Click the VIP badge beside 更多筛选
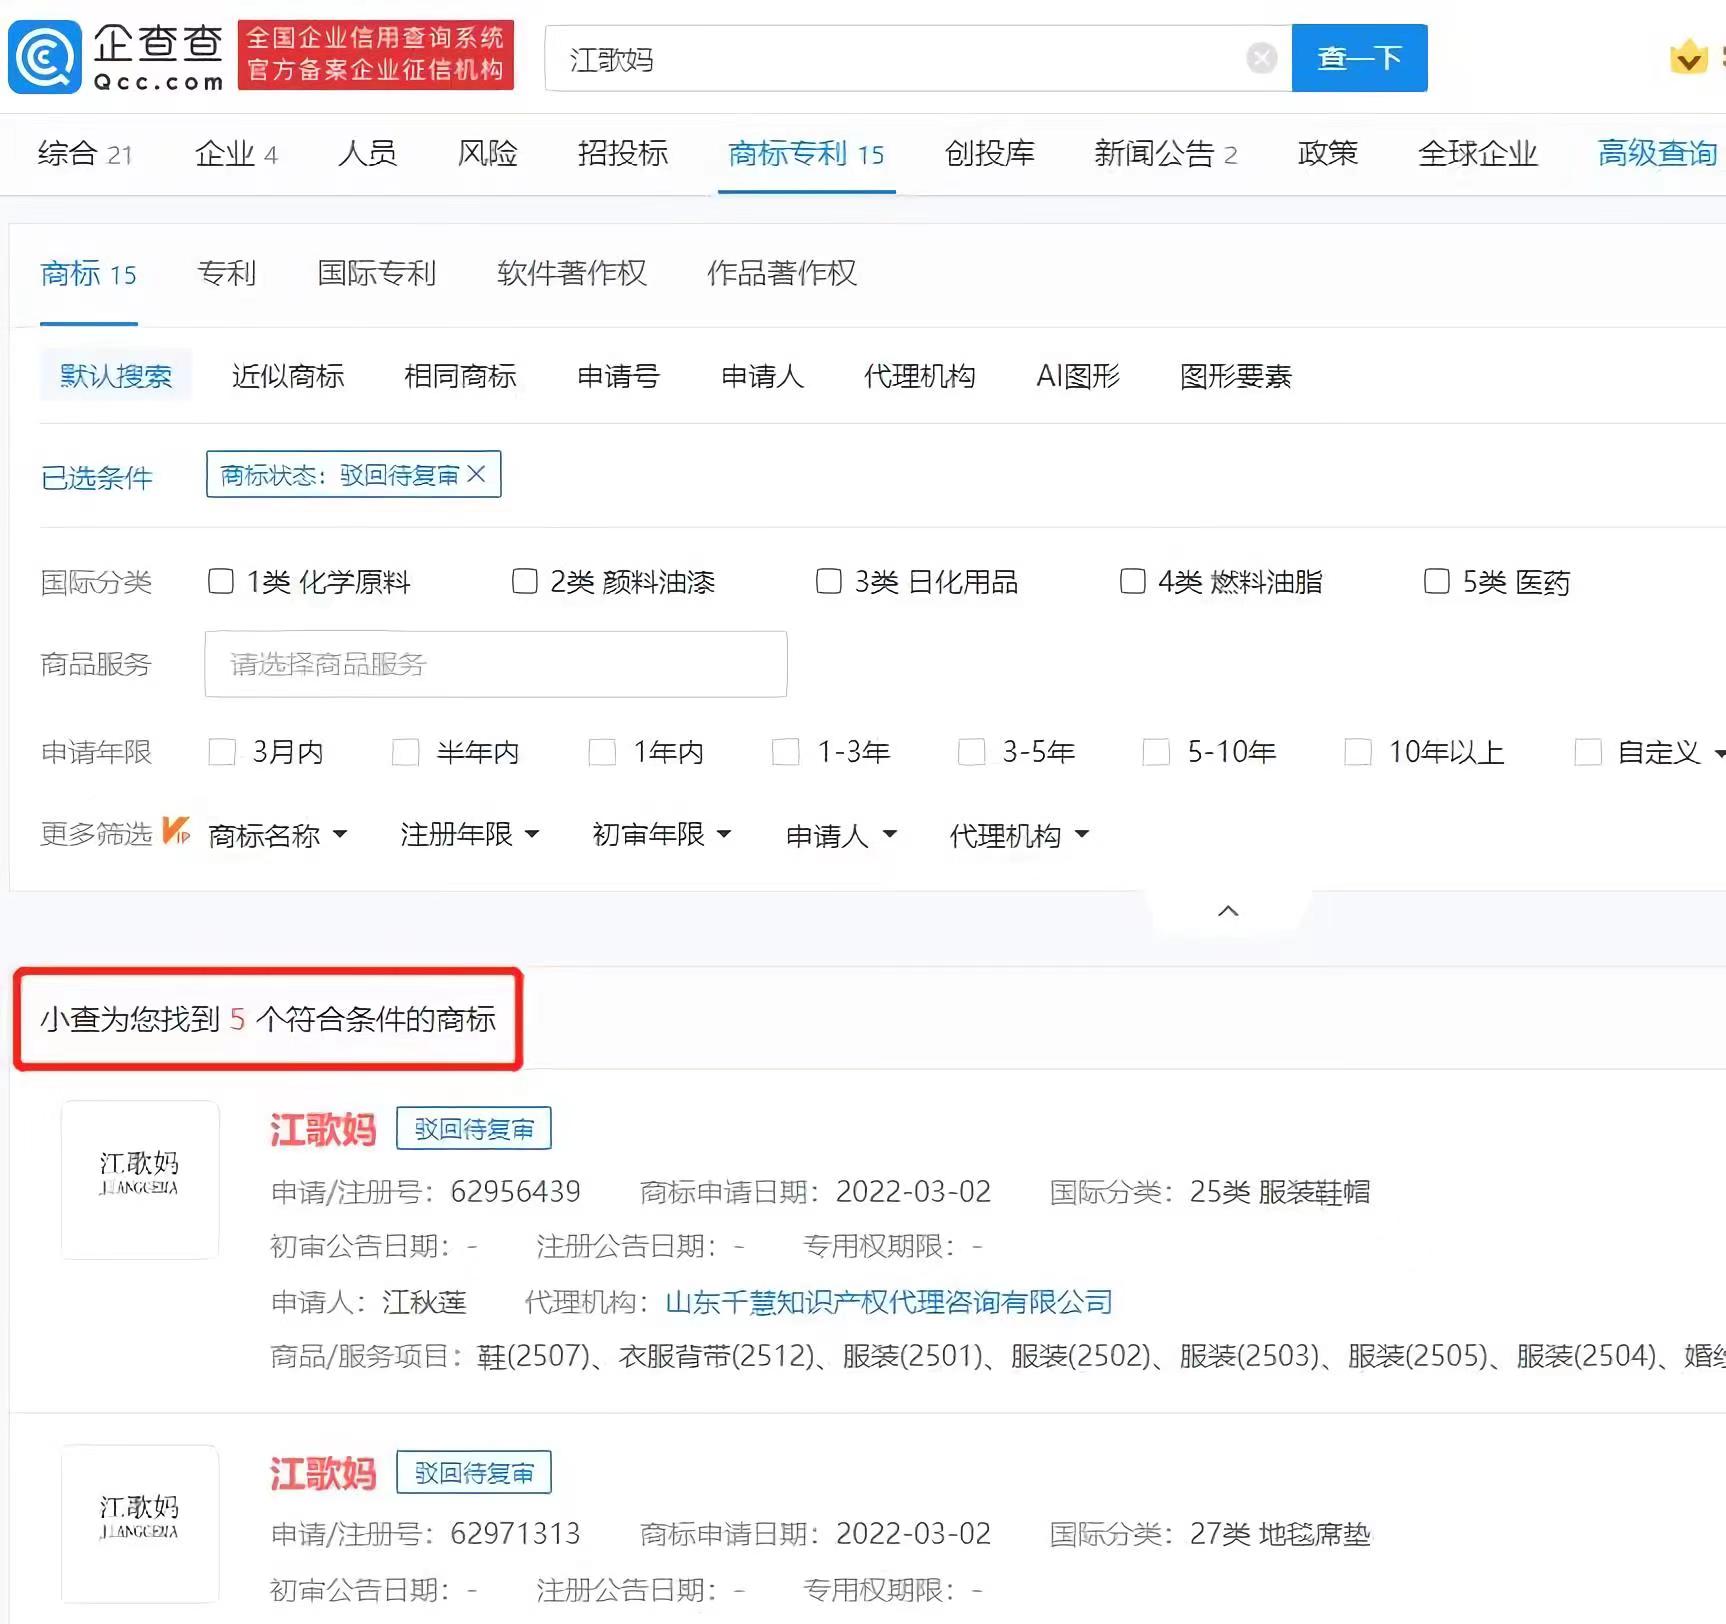1726x1624 pixels. [x=176, y=830]
